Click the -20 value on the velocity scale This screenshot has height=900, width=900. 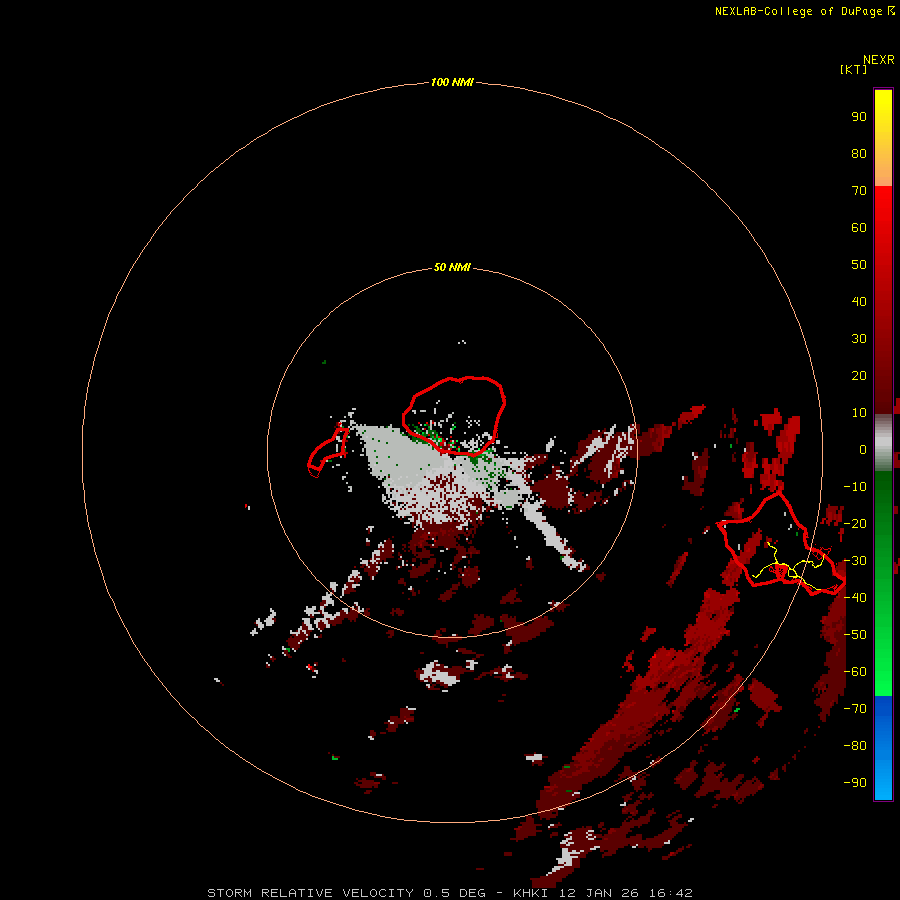[855, 524]
